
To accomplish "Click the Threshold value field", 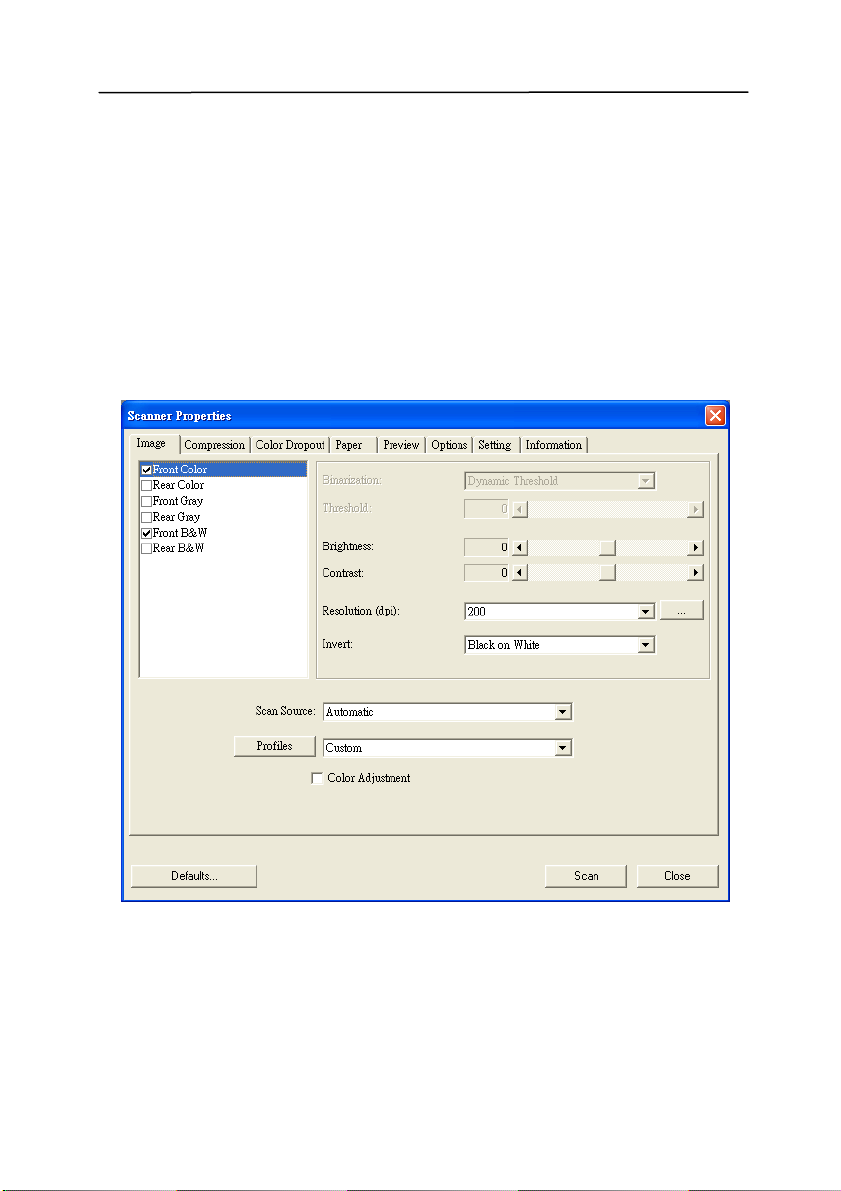I will [x=486, y=509].
